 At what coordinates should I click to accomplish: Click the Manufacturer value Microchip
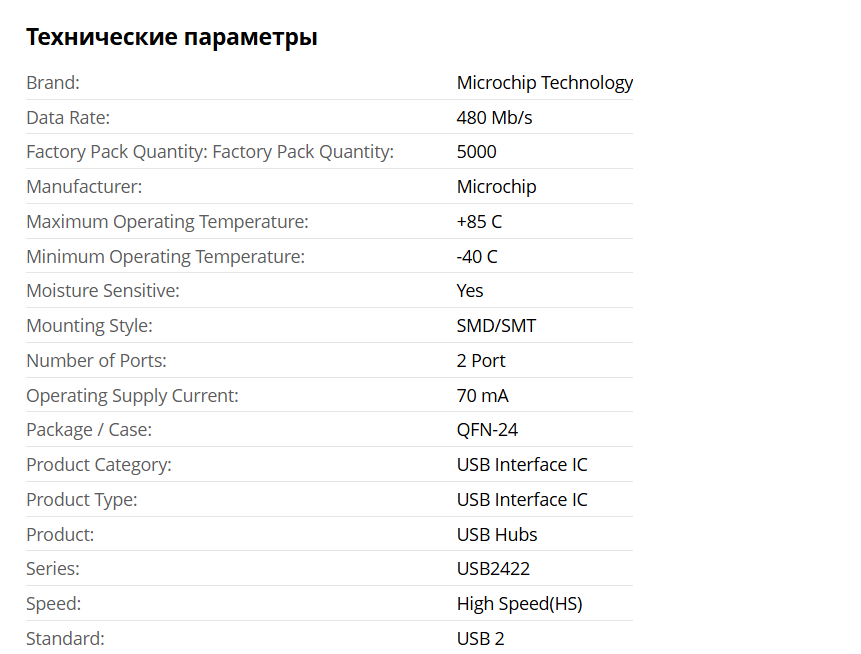[496, 187]
